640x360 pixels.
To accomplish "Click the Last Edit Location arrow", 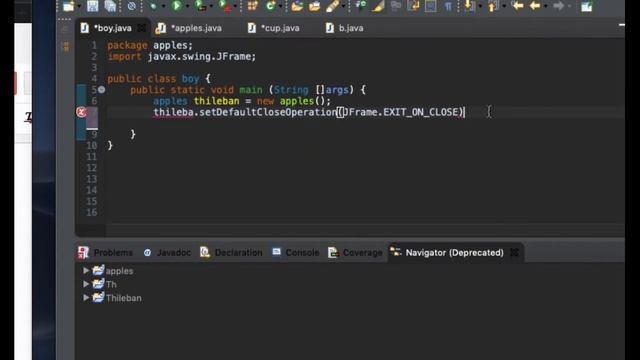I will pyautogui.click(x=518, y=6).
